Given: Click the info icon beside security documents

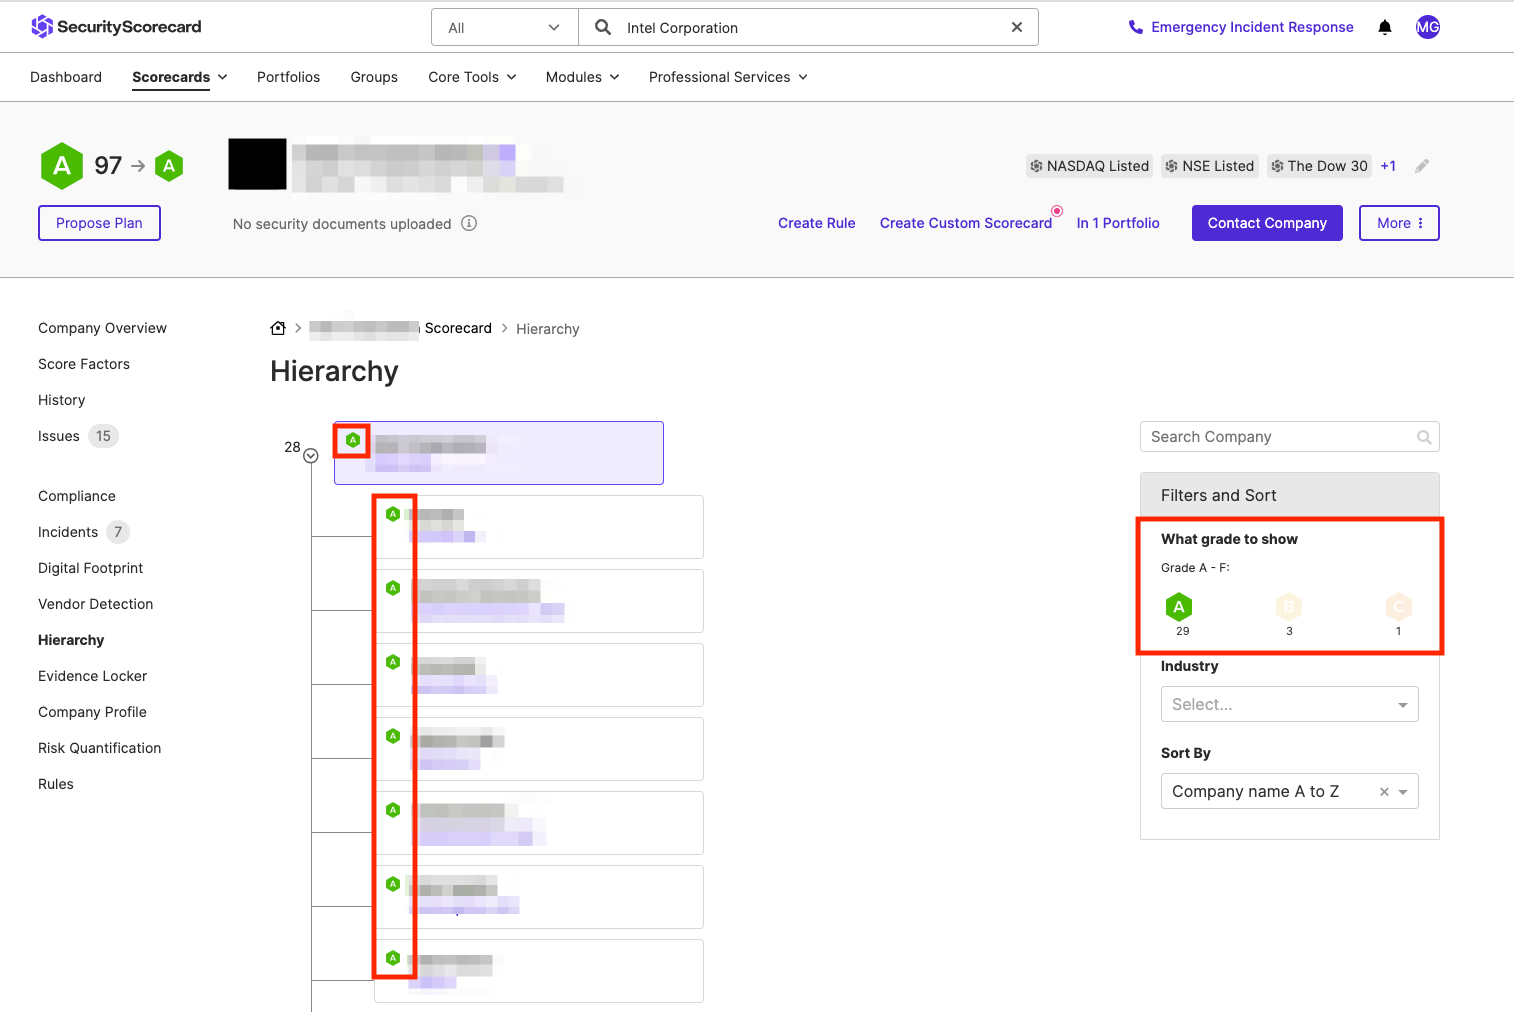Looking at the screenshot, I should tap(469, 223).
